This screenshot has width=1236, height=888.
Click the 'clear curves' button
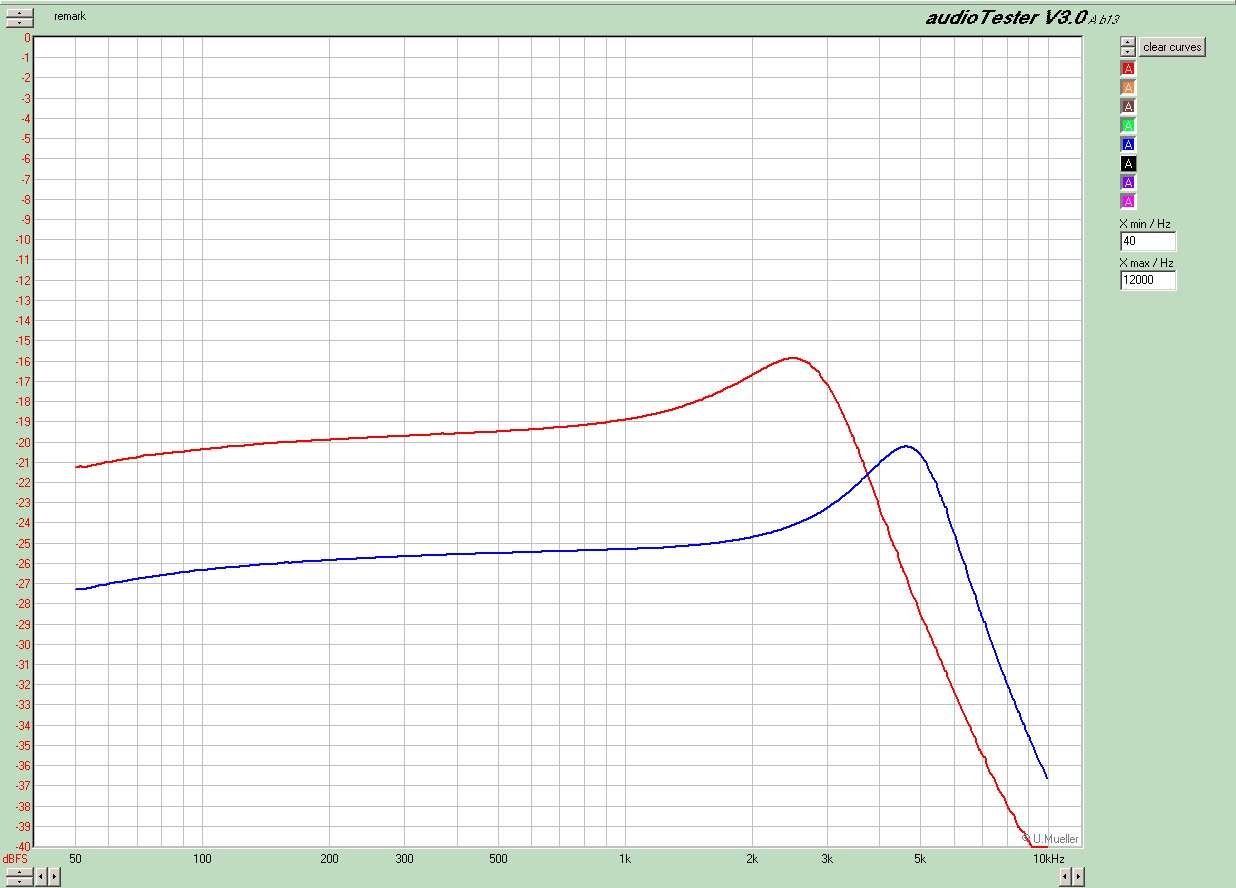[1172, 47]
